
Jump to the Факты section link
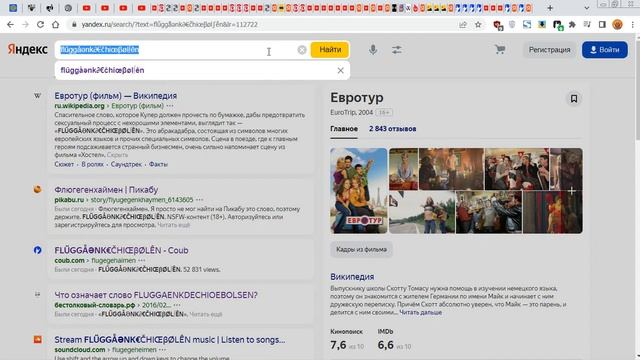(158, 164)
